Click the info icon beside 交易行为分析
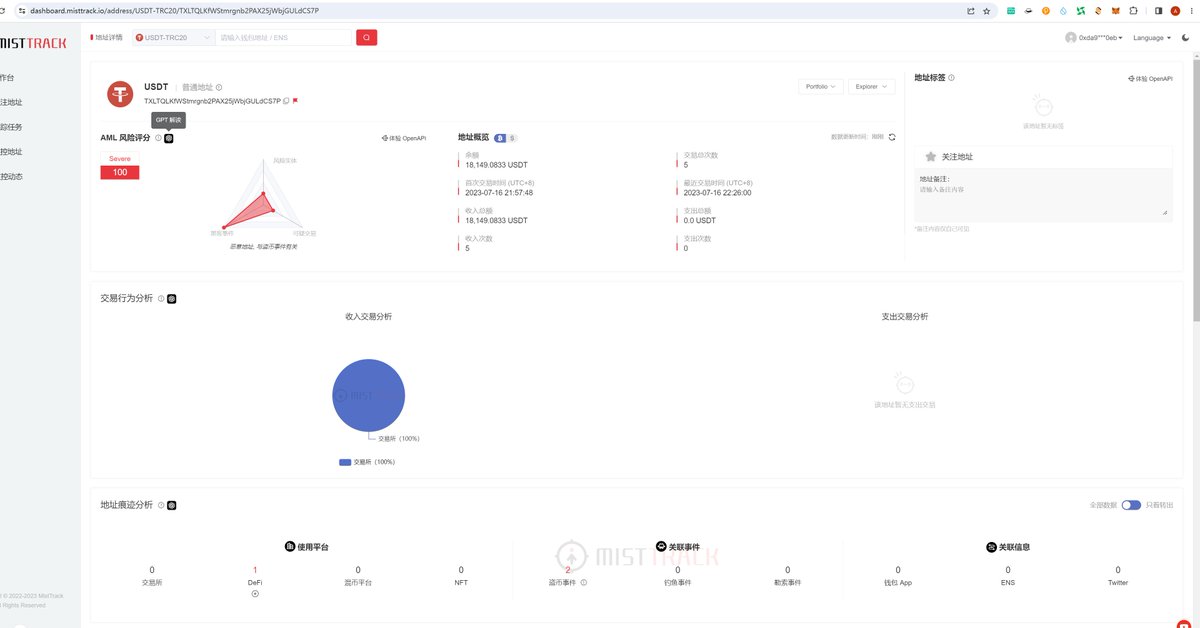 tap(161, 299)
